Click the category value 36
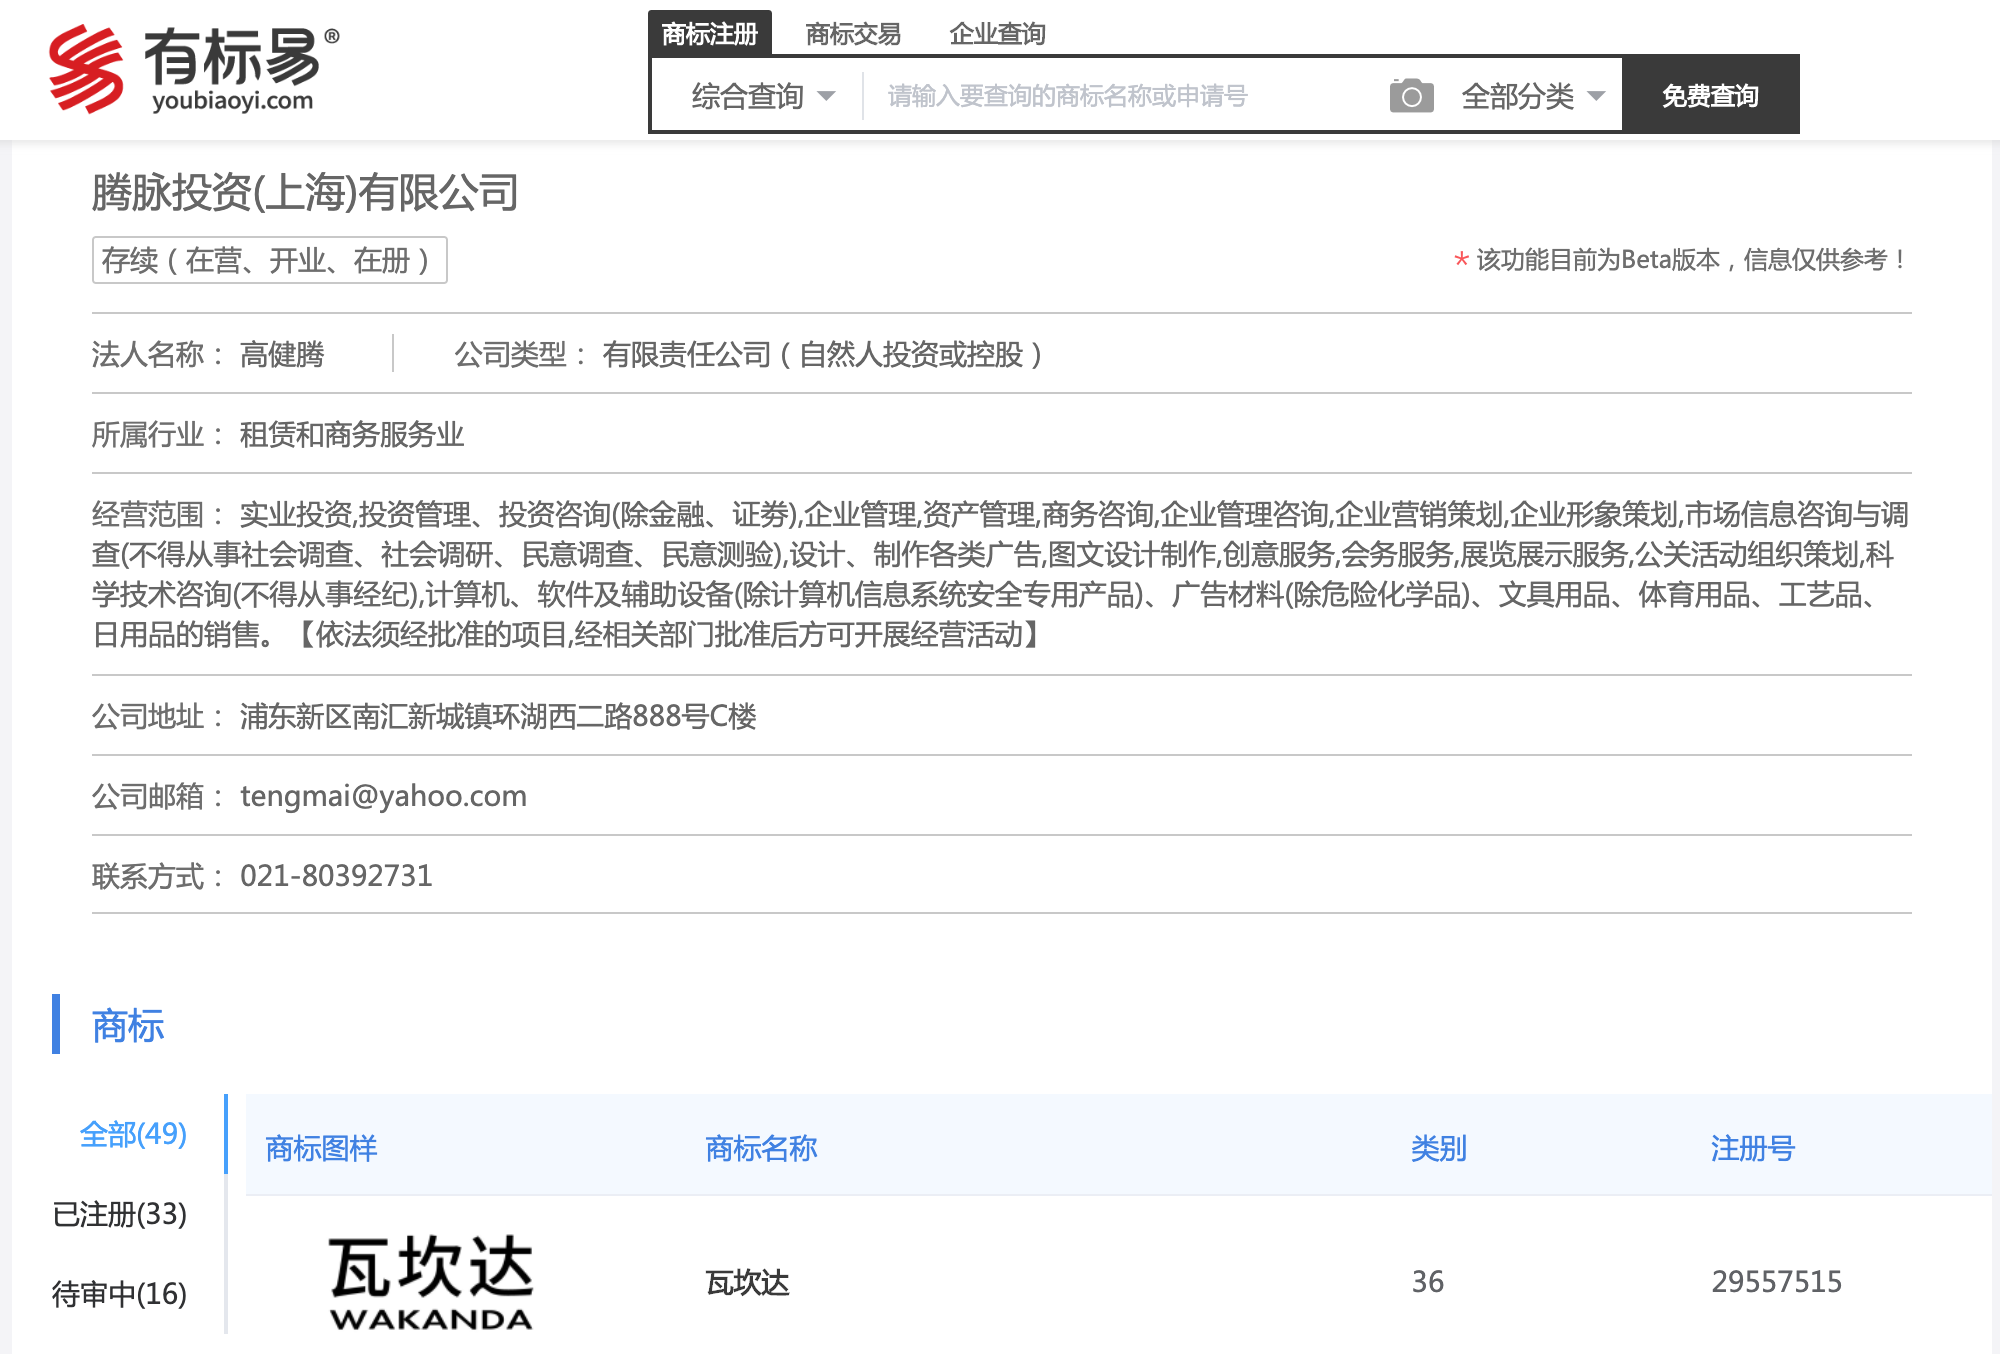Image resolution: width=2000 pixels, height=1354 pixels. coord(1427,1282)
